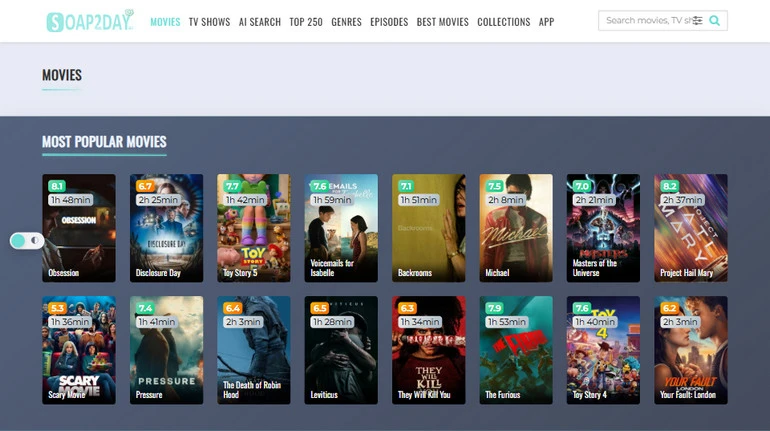Open the Toy Story 4 poster
The image size is (770, 431).
[x=604, y=350]
